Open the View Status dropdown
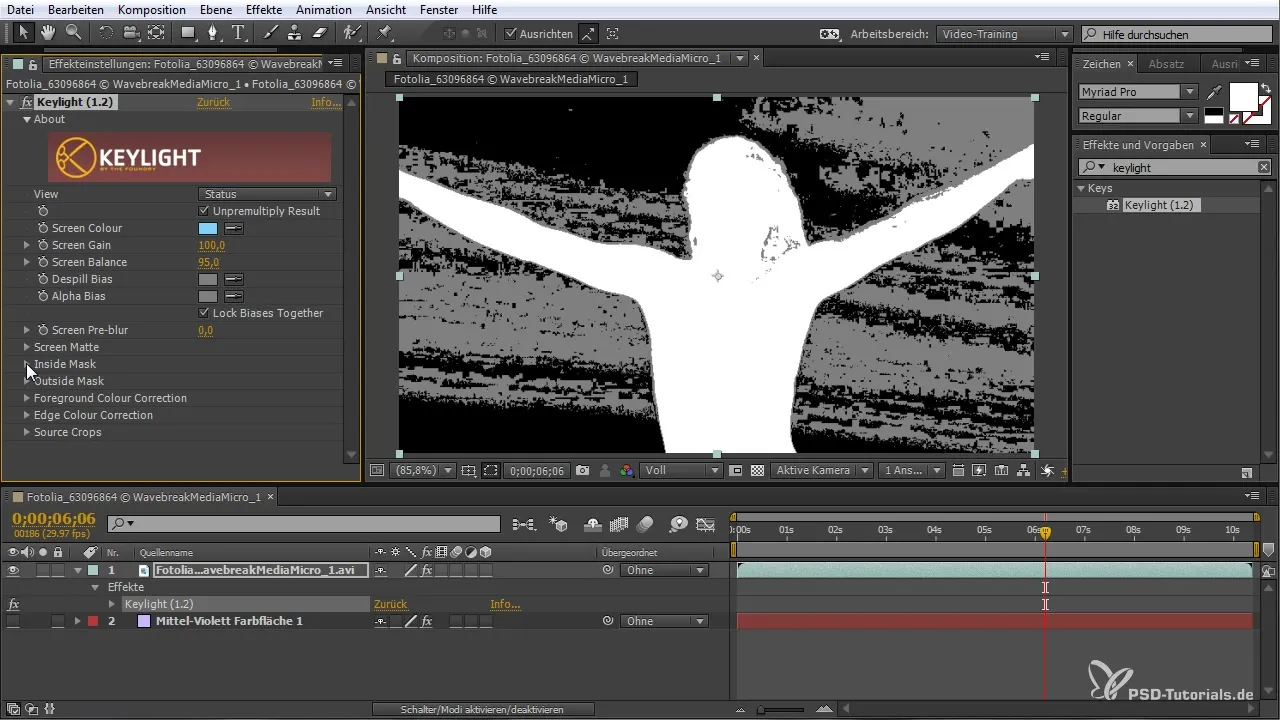1280x720 pixels. point(267,194)
